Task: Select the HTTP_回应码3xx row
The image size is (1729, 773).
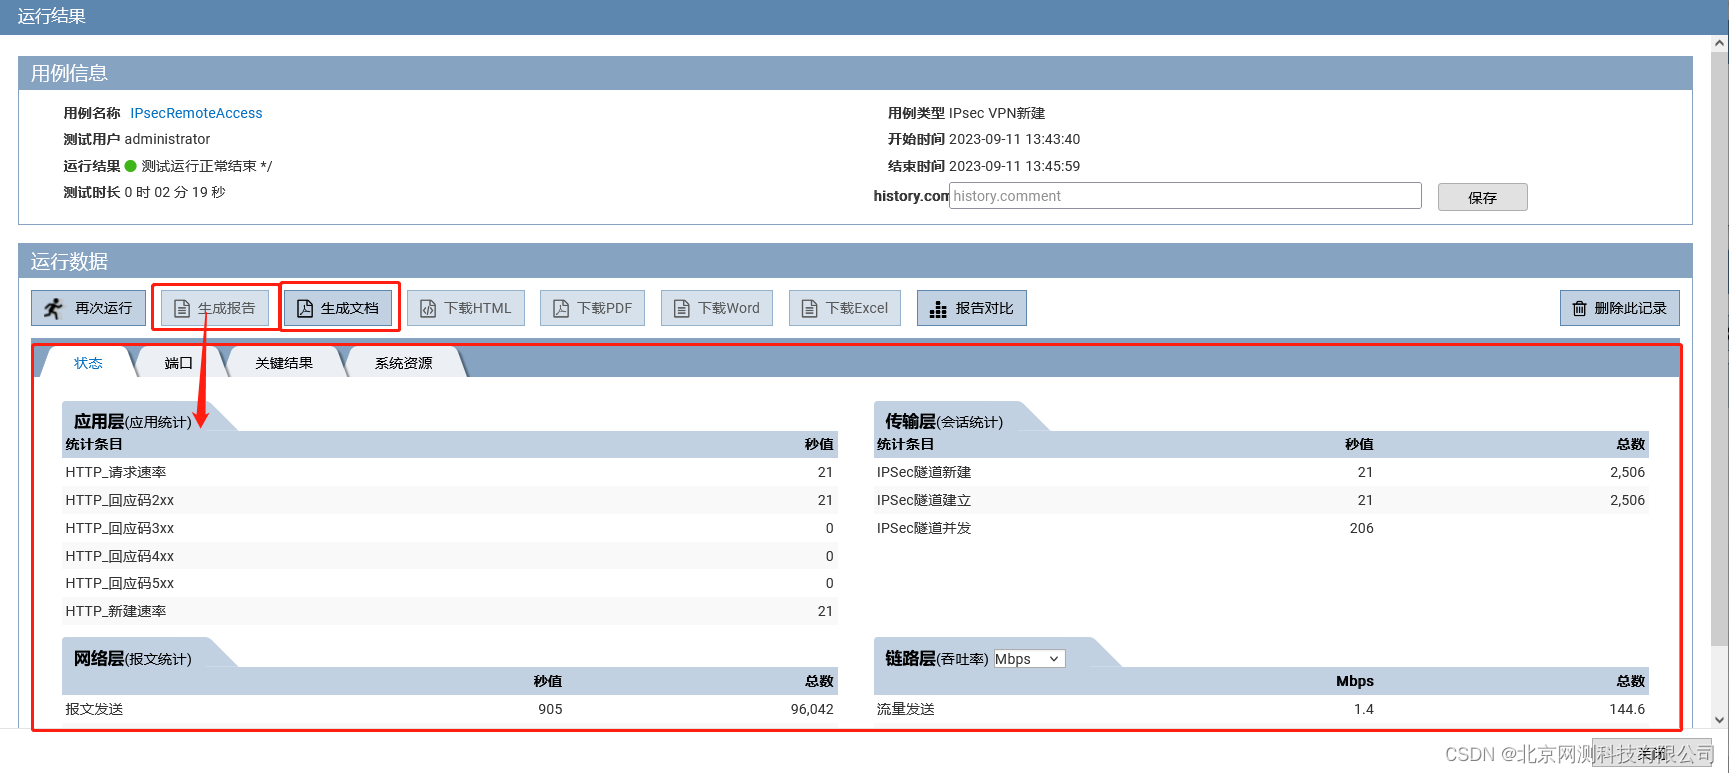Action: pos(450,528)
